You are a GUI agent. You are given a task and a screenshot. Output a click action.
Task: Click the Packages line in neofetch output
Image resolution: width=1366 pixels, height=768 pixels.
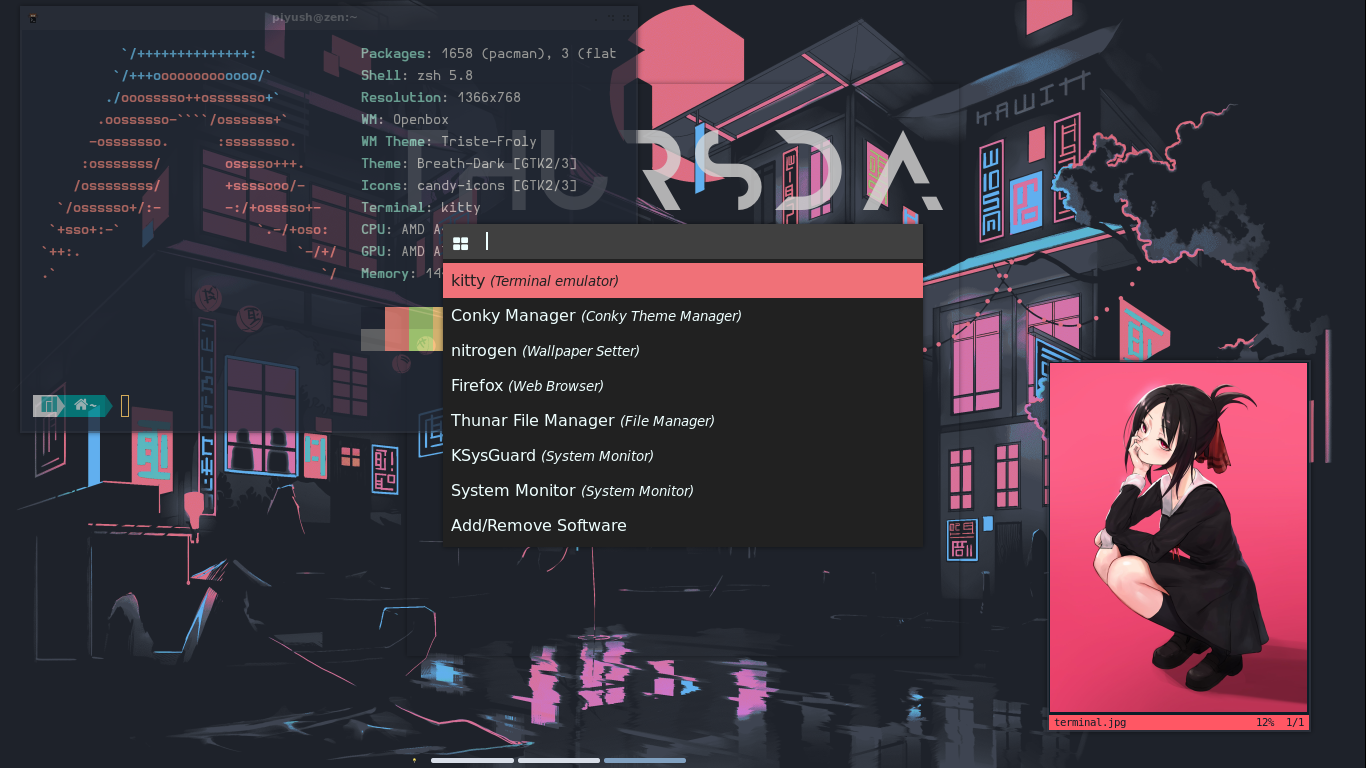click(x=488, y=54)
